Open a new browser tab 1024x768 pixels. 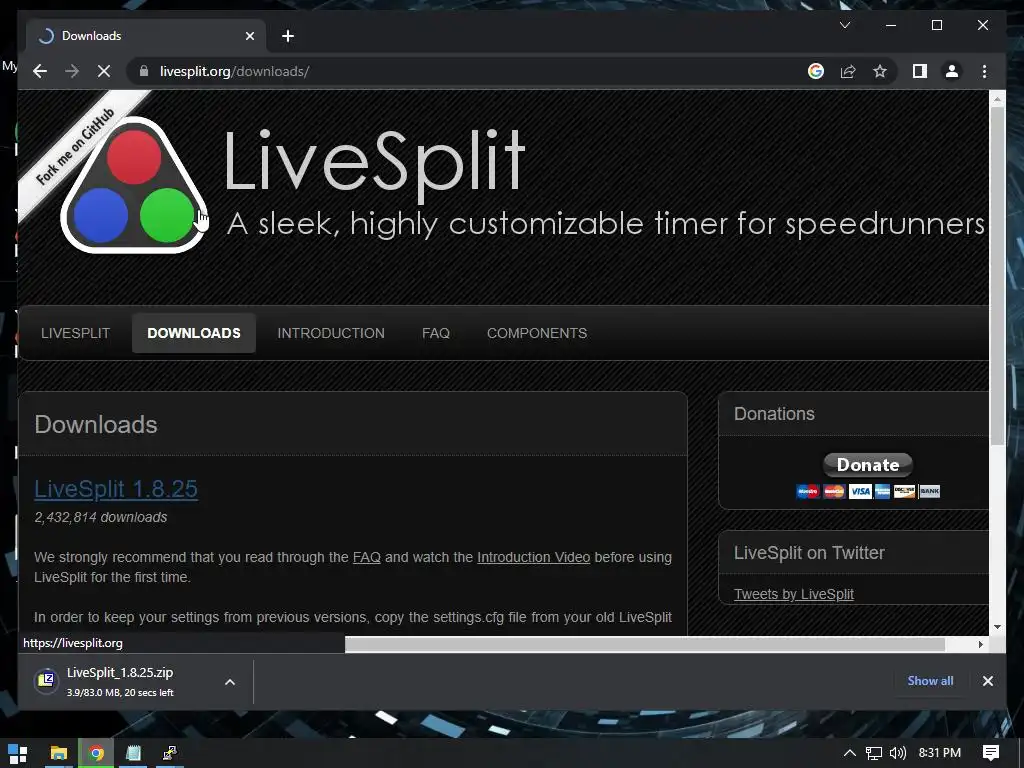[288, 36]
